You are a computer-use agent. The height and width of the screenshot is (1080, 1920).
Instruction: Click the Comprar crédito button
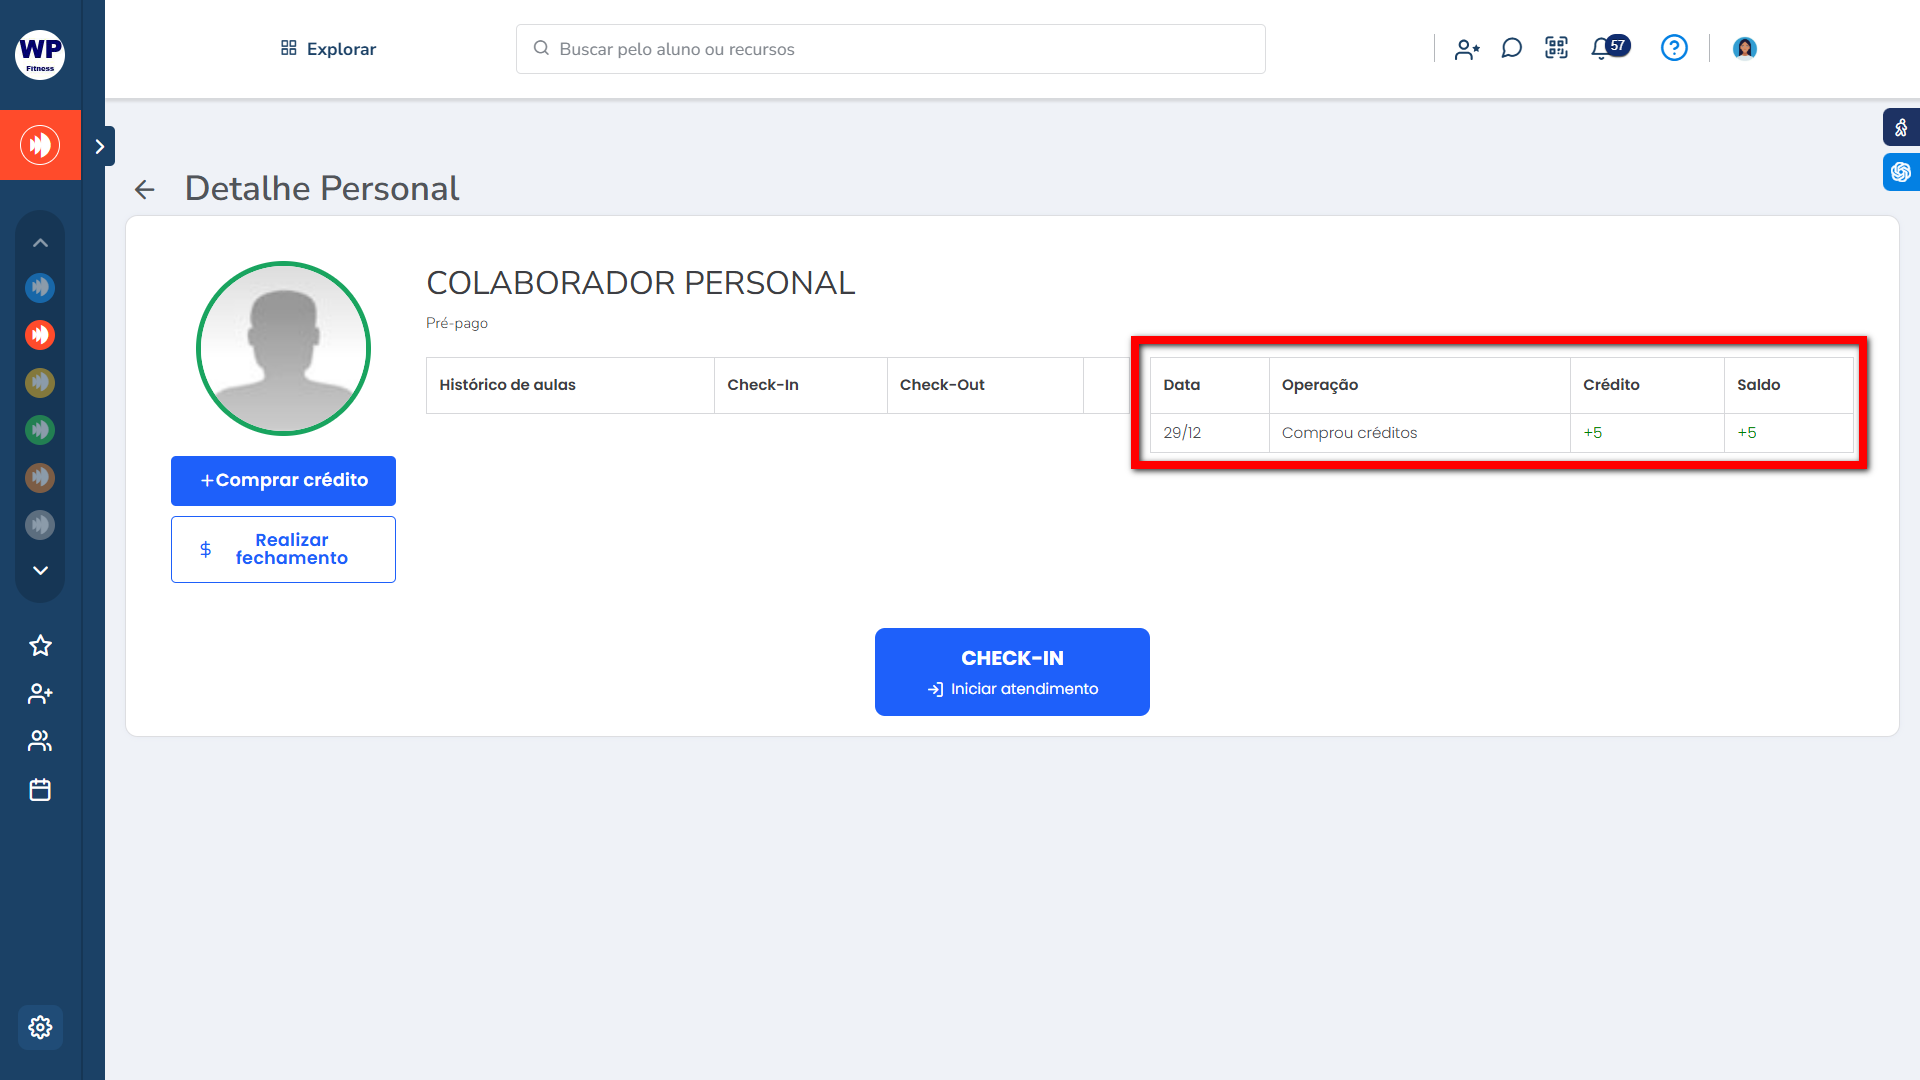[283, 480]
